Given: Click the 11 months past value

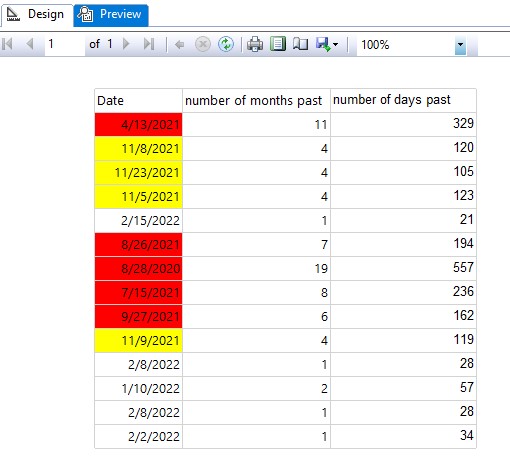Looking at the screenshot, I should coord(321,125).
